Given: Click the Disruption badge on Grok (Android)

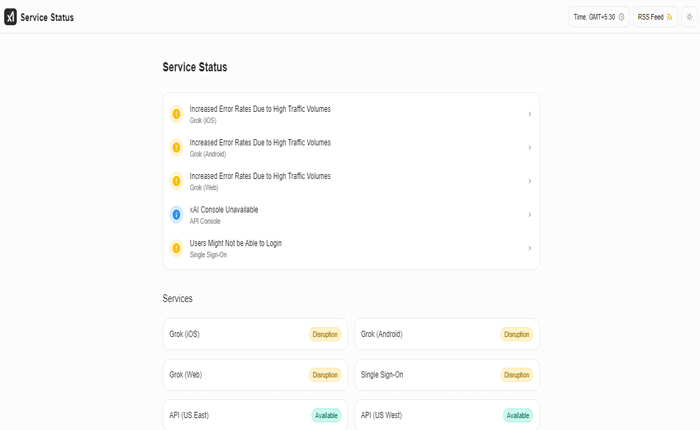Looking at the screenshot, I should point(516,334).
